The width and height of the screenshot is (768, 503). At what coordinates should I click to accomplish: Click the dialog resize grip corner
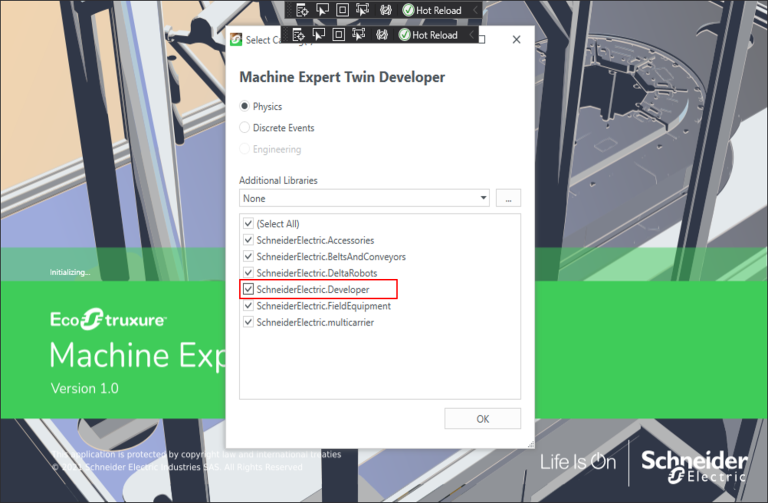coord(531,445)
